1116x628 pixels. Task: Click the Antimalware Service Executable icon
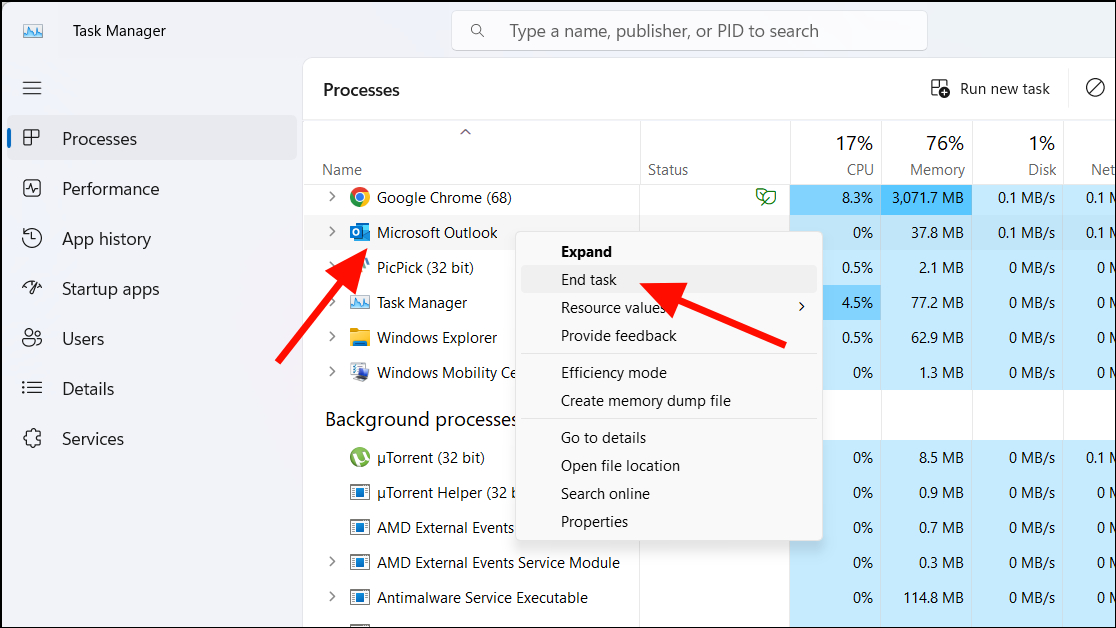tap(360, 597)
